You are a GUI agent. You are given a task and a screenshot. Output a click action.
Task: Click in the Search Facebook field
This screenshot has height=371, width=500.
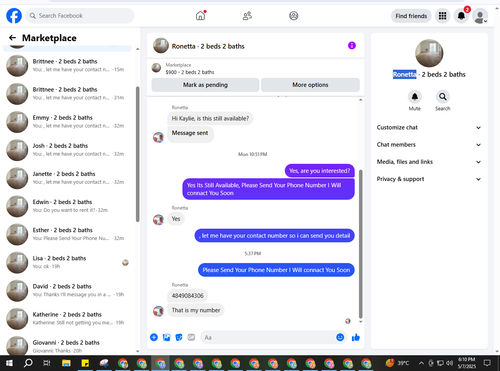coord(80,16)
